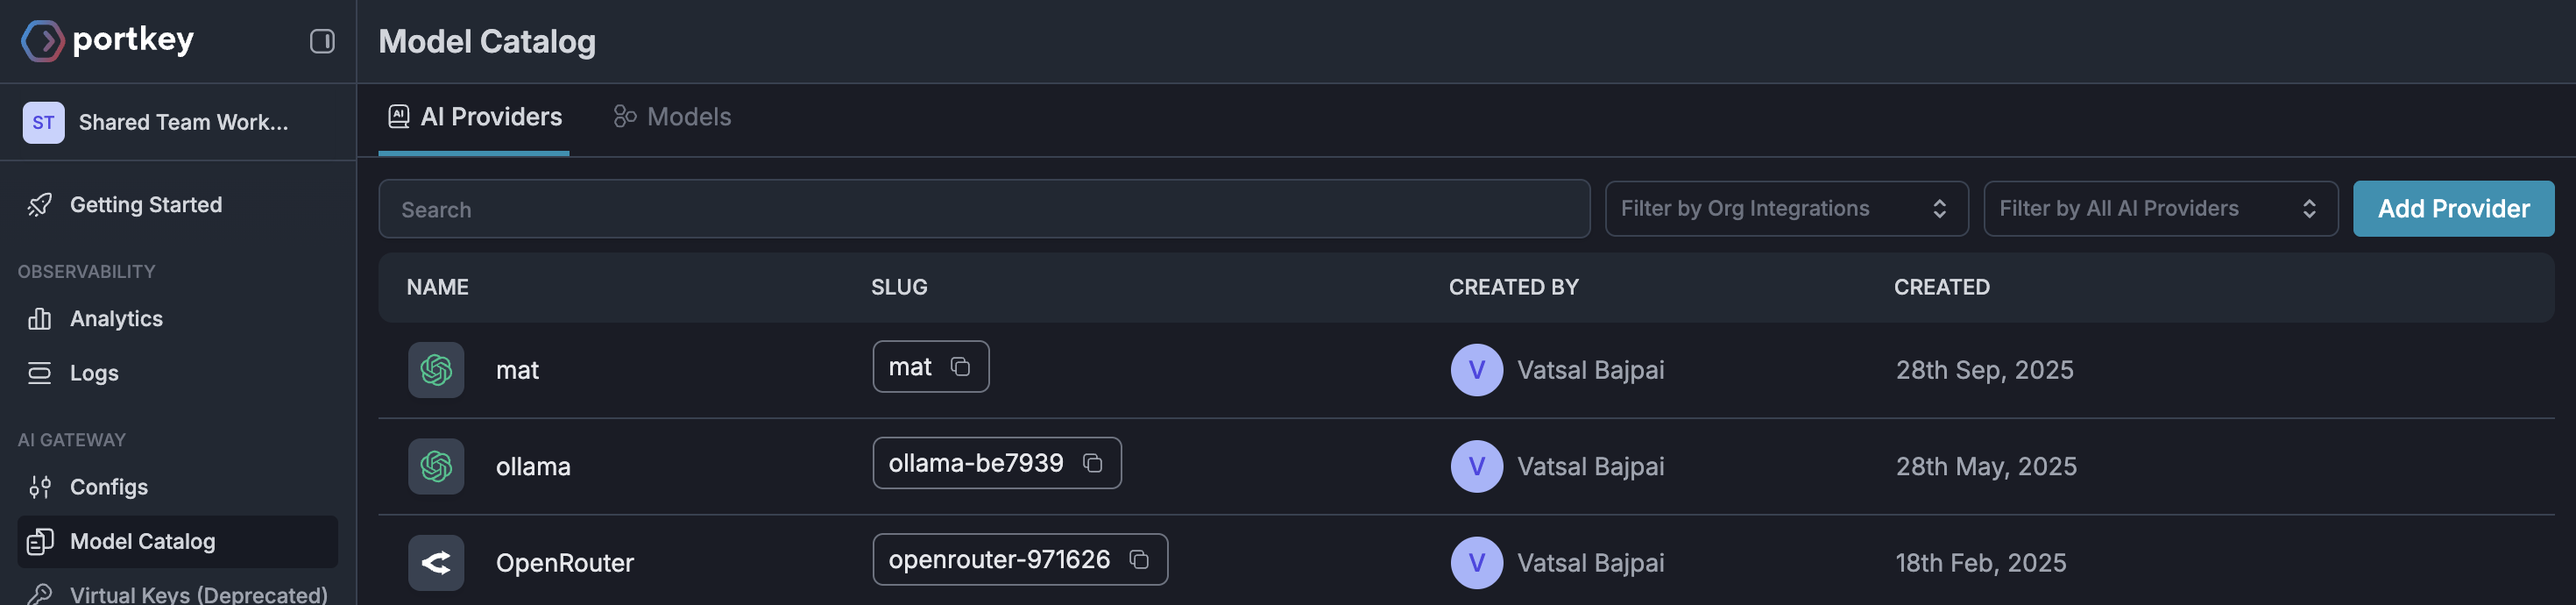Copy the mat slug
Image resolution: width=2576 pixels, height=605 pixels.
coord(960,367)
